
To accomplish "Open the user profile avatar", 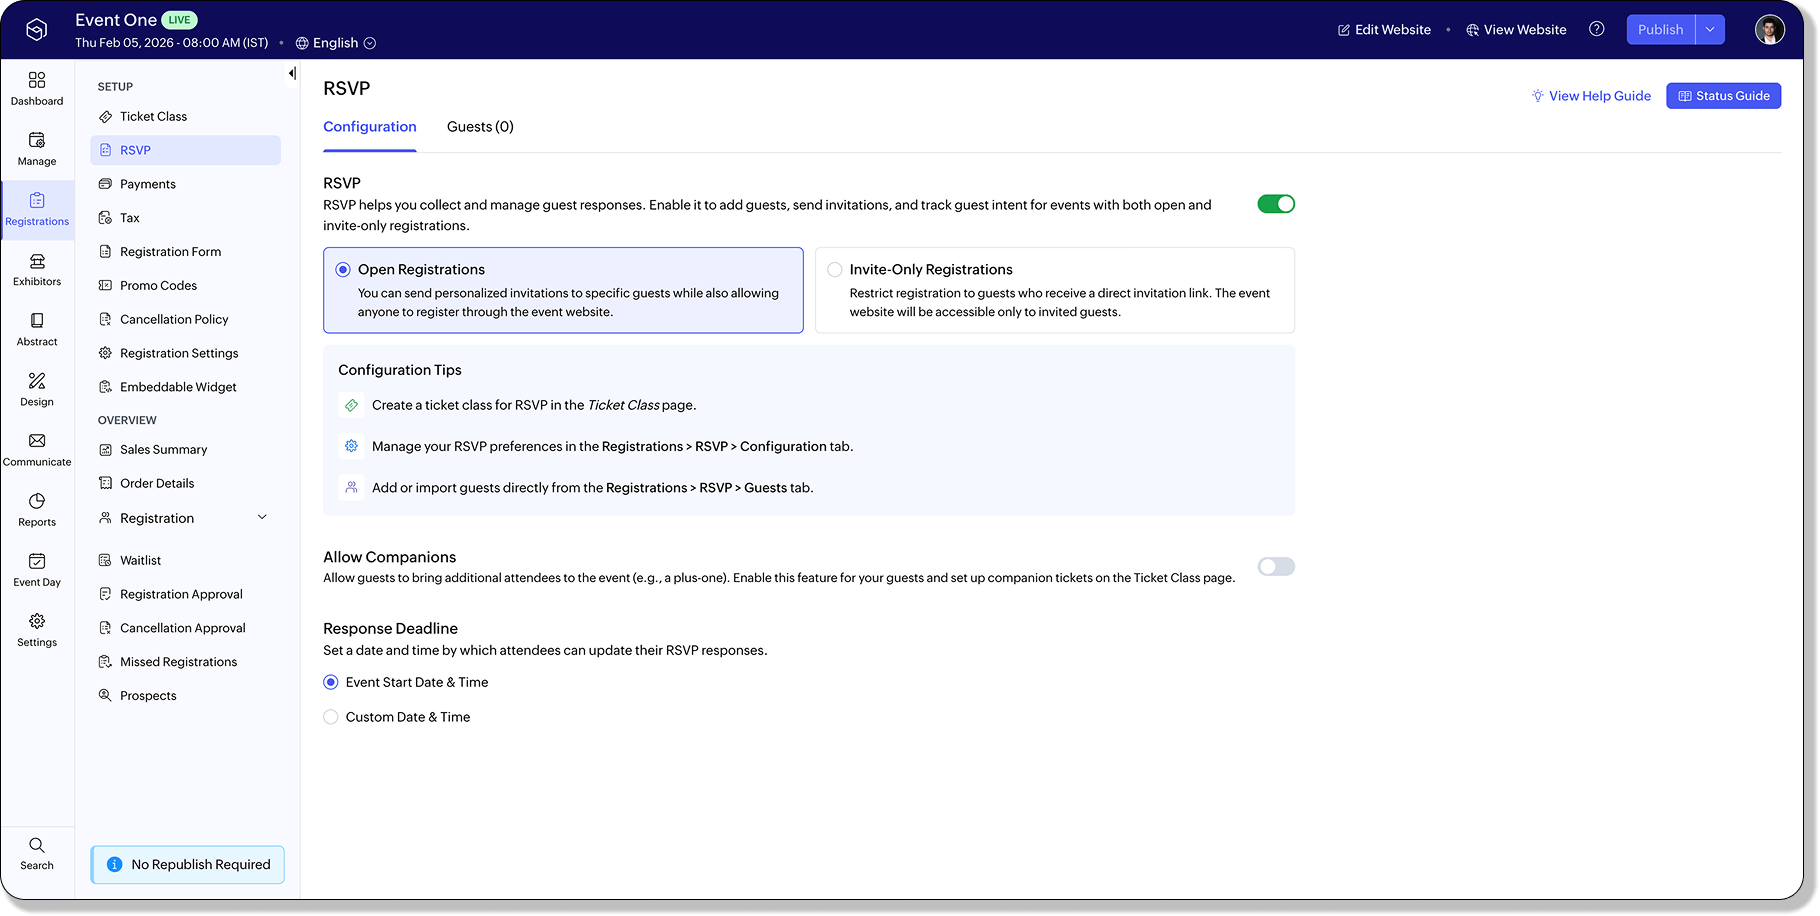I will [x=1769, y=30].
